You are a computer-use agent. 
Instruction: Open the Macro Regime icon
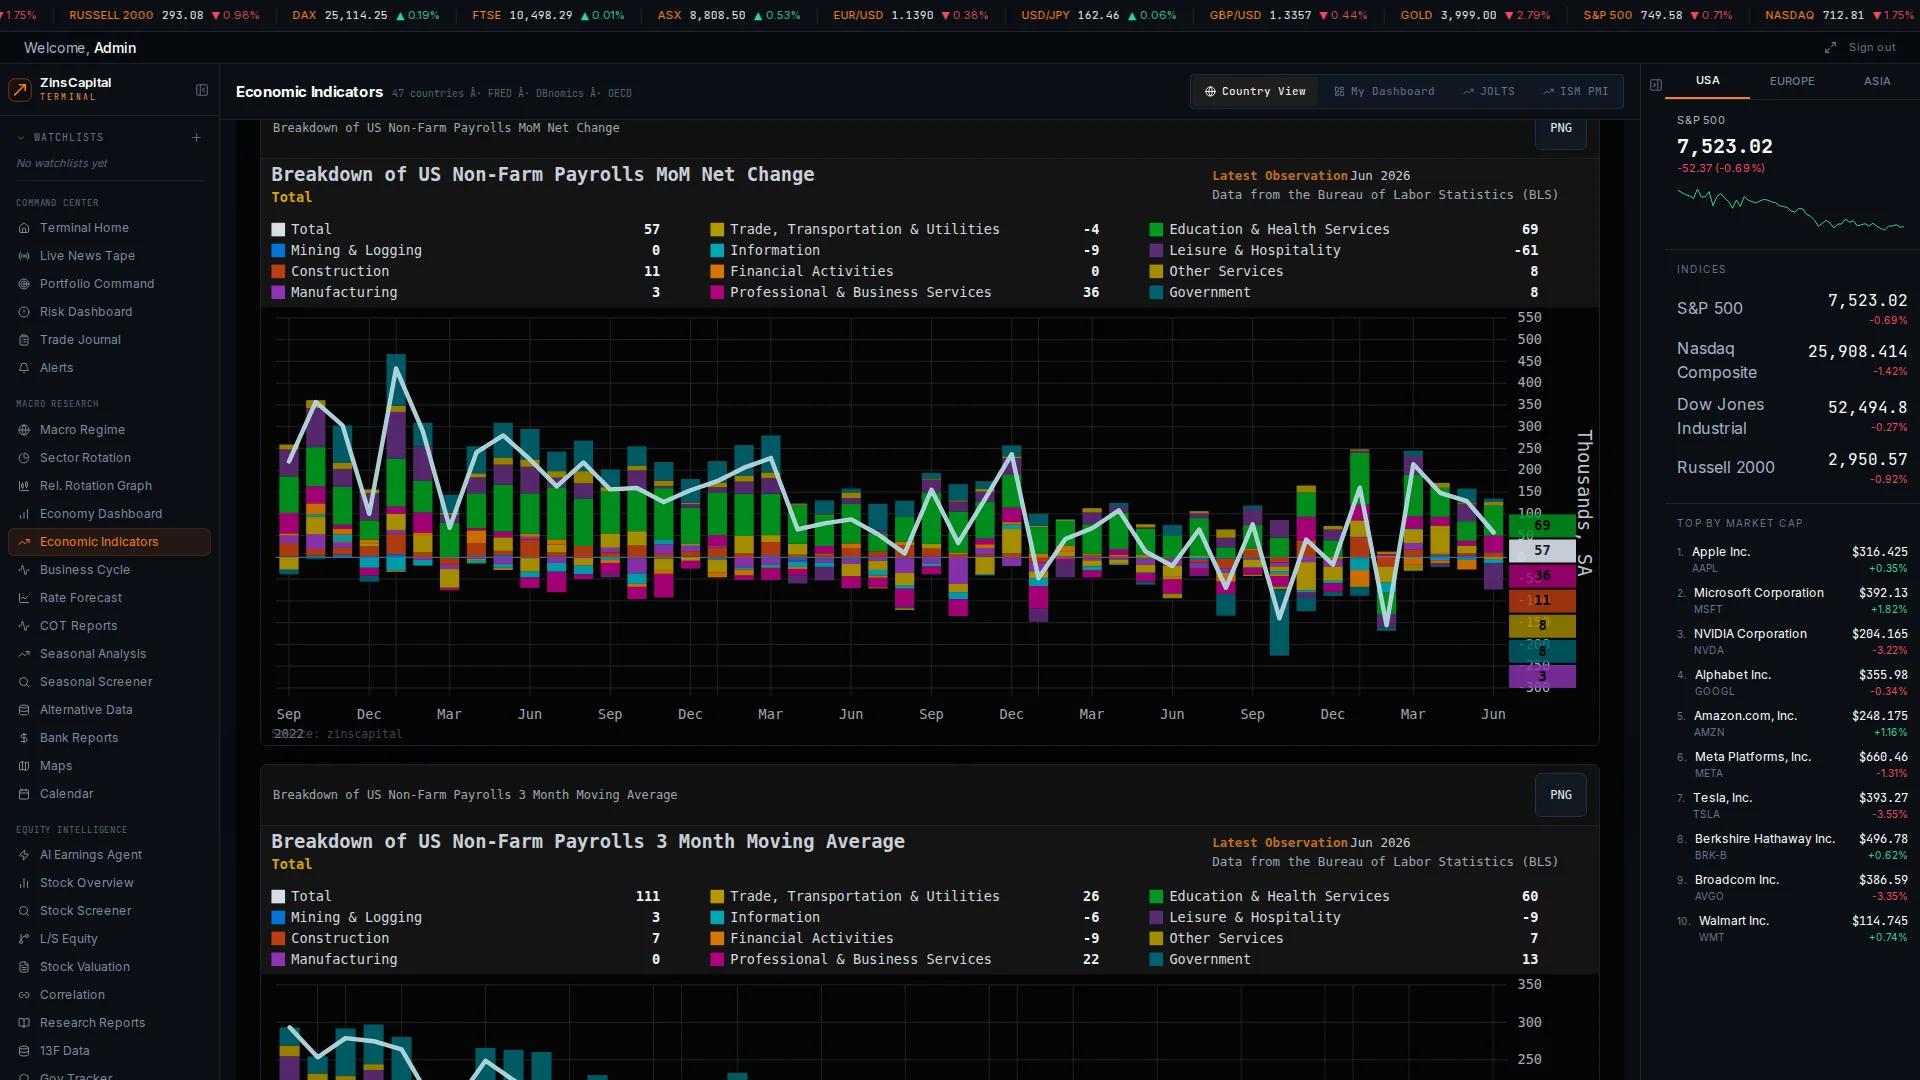24,430
